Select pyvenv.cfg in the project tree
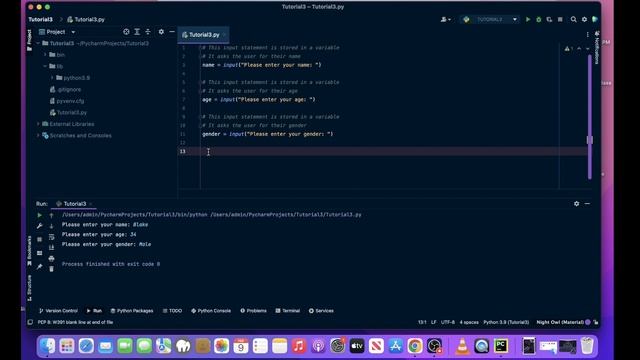Viewport: 640px width, 360px height. pyautogui.click(x=67, y=101)
